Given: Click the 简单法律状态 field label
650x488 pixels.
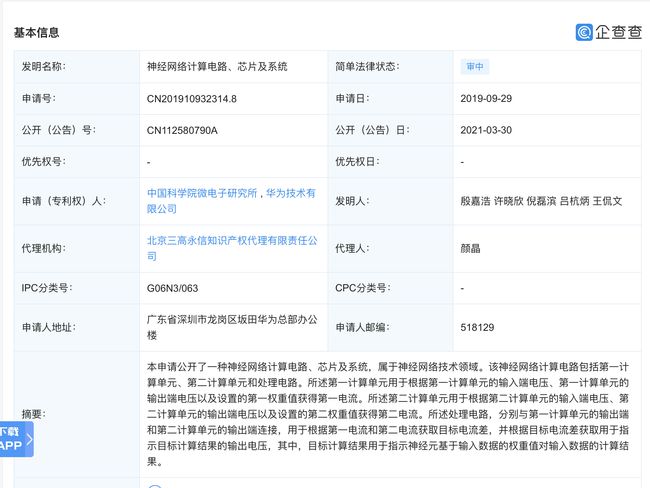Looking at the screenshot, I should [x=367, y=67].
